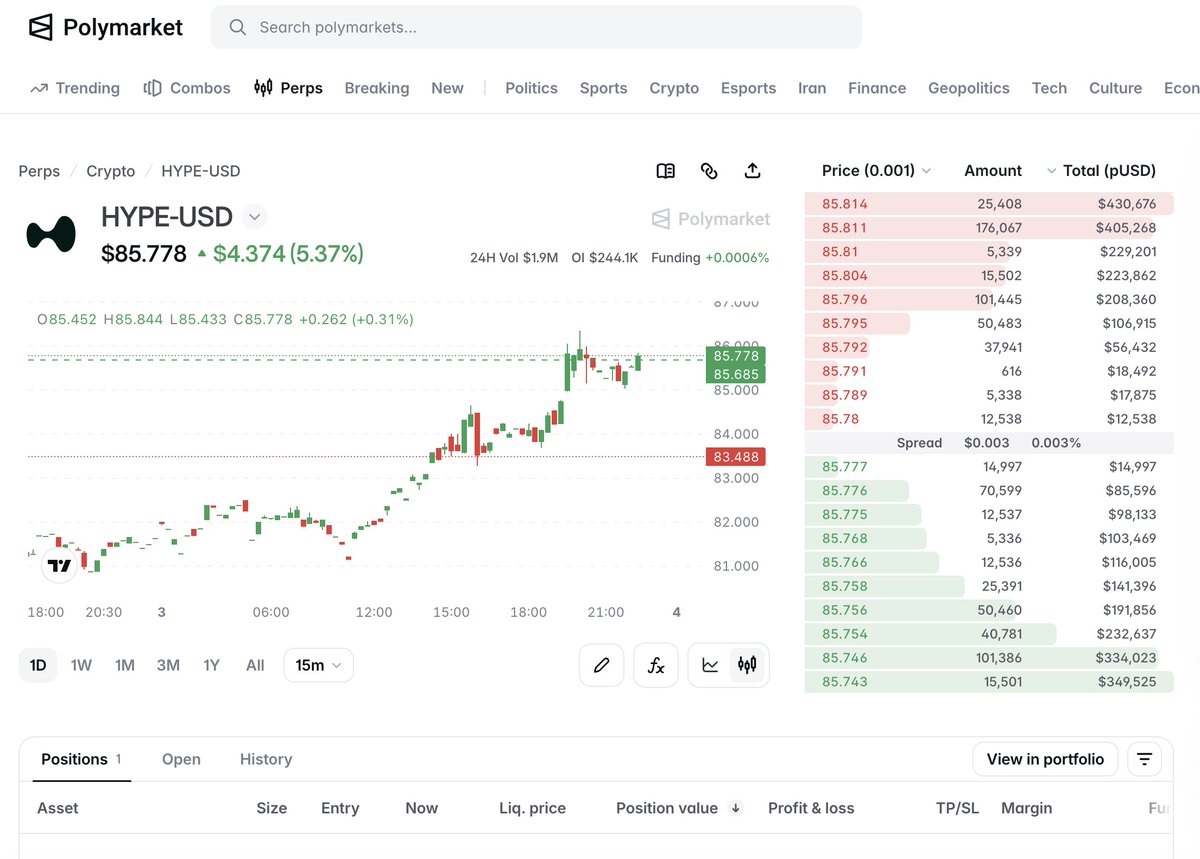Click the TradingView logo on chart
This screenshot has width=1200, height=859.
59,566
